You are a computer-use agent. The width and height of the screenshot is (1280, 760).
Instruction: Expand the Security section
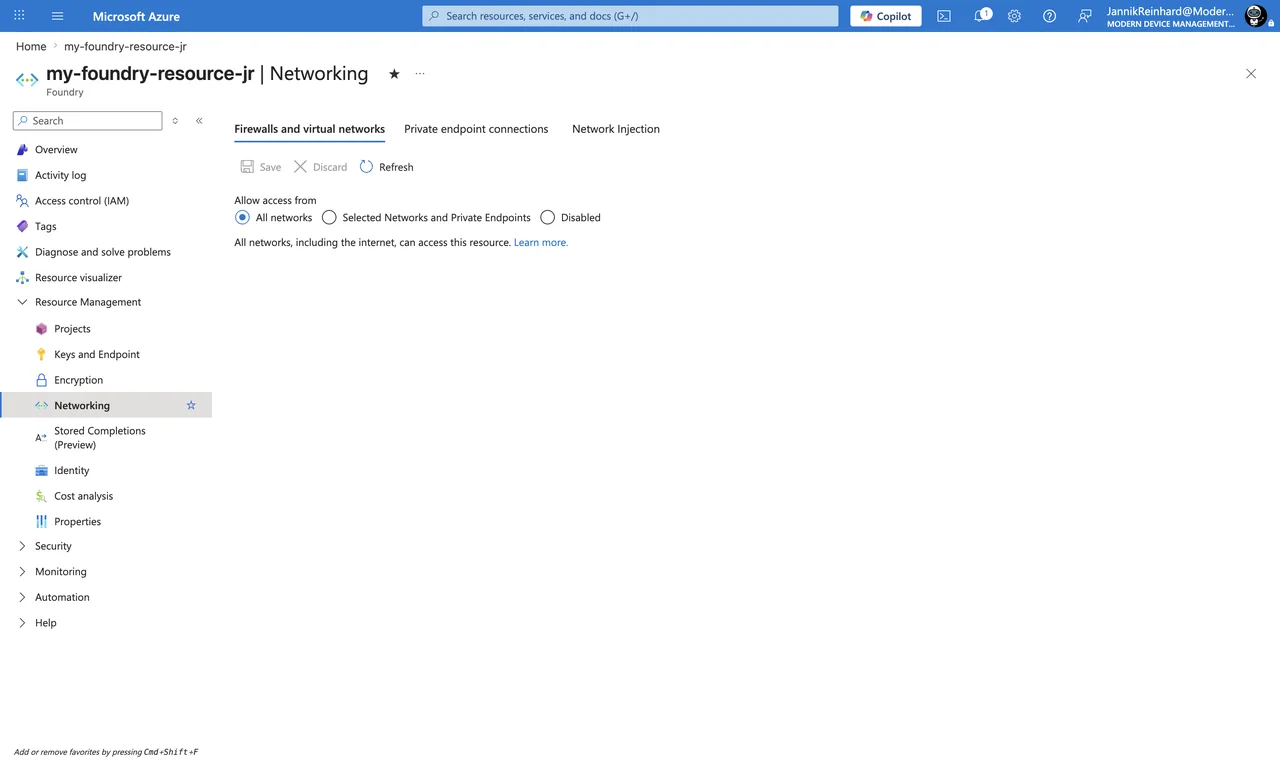(22, 546)
